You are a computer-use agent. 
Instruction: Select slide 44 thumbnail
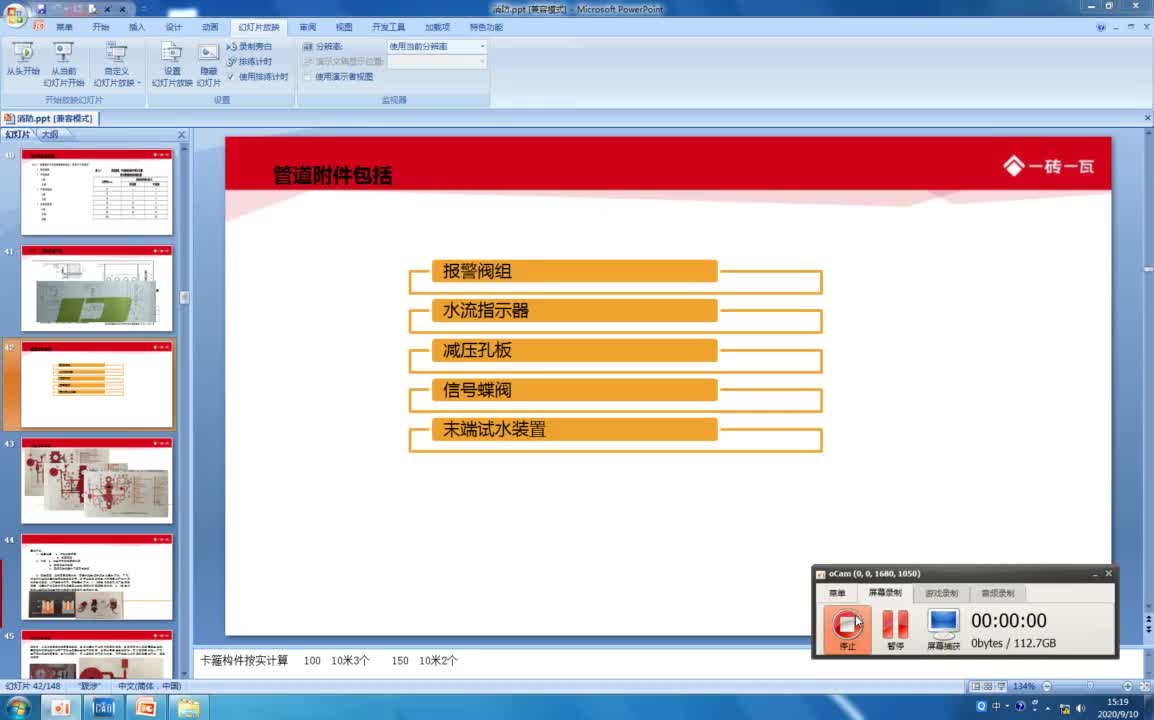pos(97,577)
